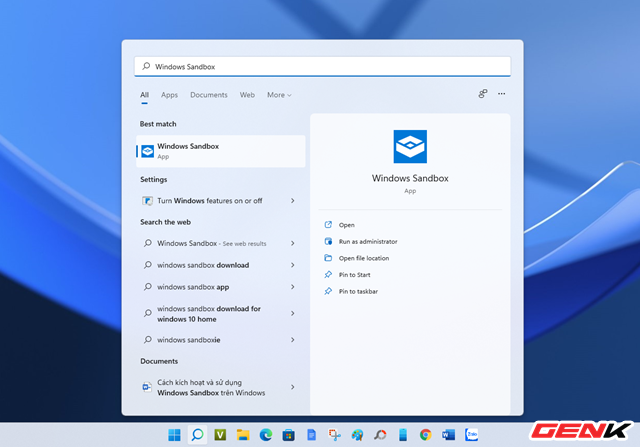Image resolution: width=640 pixels, height=447 pixels.
Task: Open the Snipping Tool on taskbar
Action: click(x=334, y=435)
